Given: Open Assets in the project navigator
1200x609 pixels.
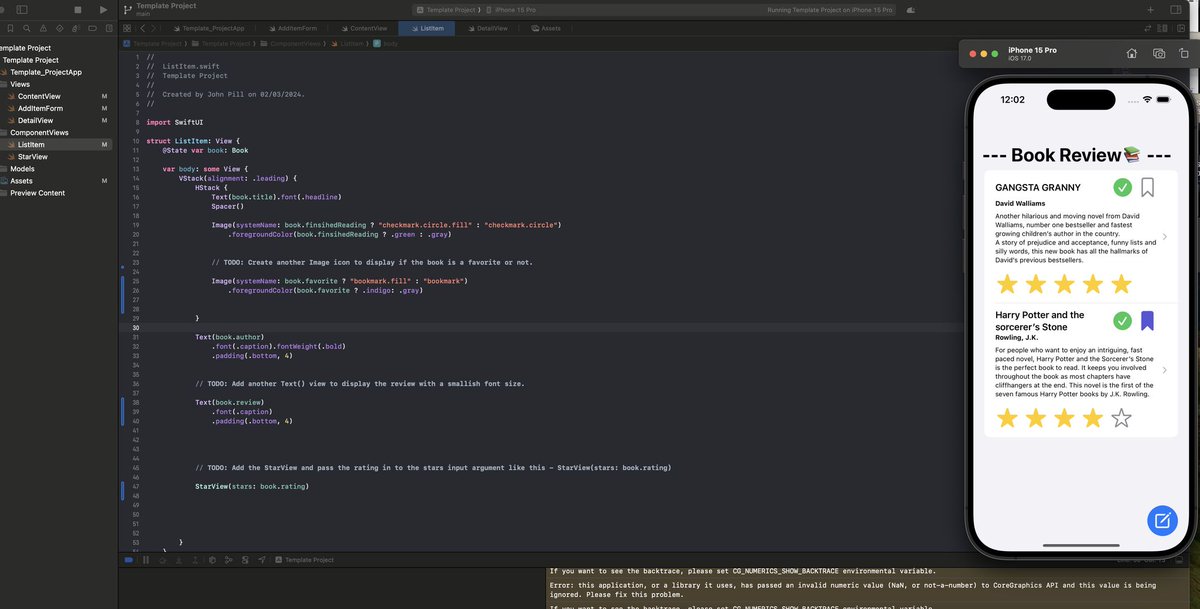Looking at the screenshot, I should (21, 181).
